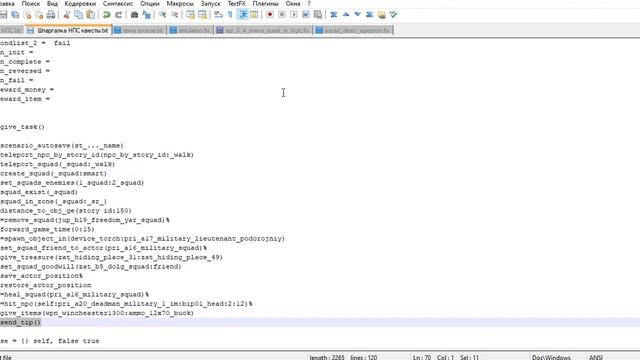
Task: Stop macro recording toolbar button
Action: click(282, 15)
